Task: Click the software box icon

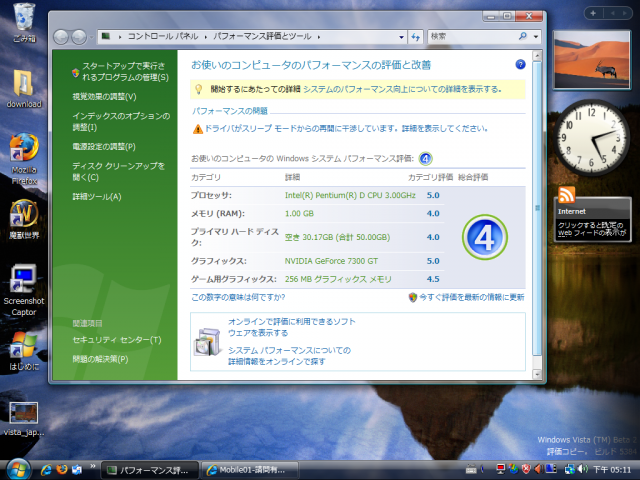Action: point(207,342)
